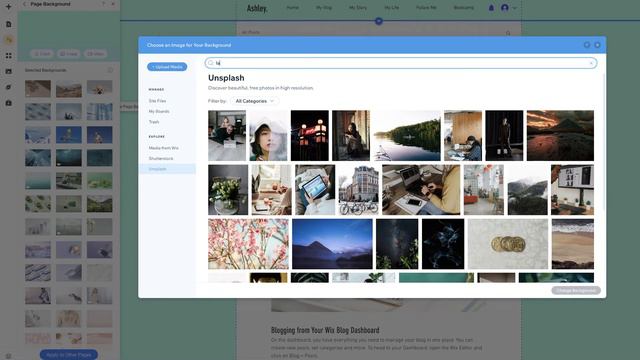The width and height of the screenshot is (640, 360).
Task: Click the search icon on blog page bar
Action: coord(508,33)
